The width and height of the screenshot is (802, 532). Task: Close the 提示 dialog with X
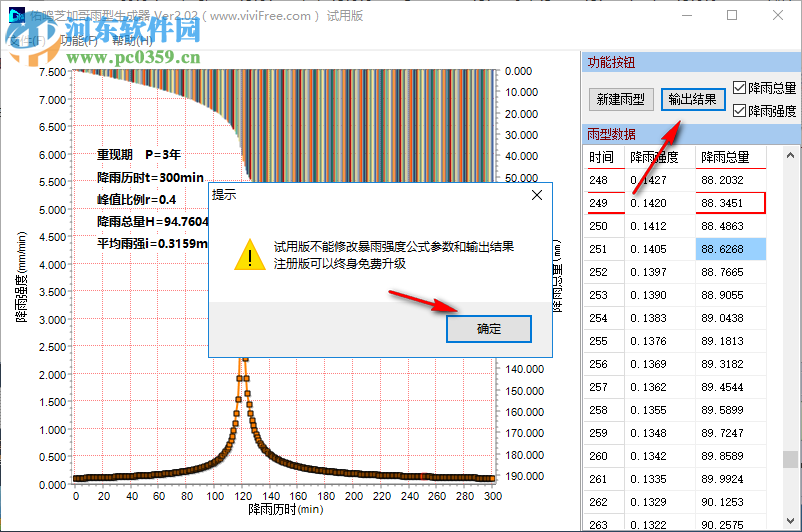(537, 195)
